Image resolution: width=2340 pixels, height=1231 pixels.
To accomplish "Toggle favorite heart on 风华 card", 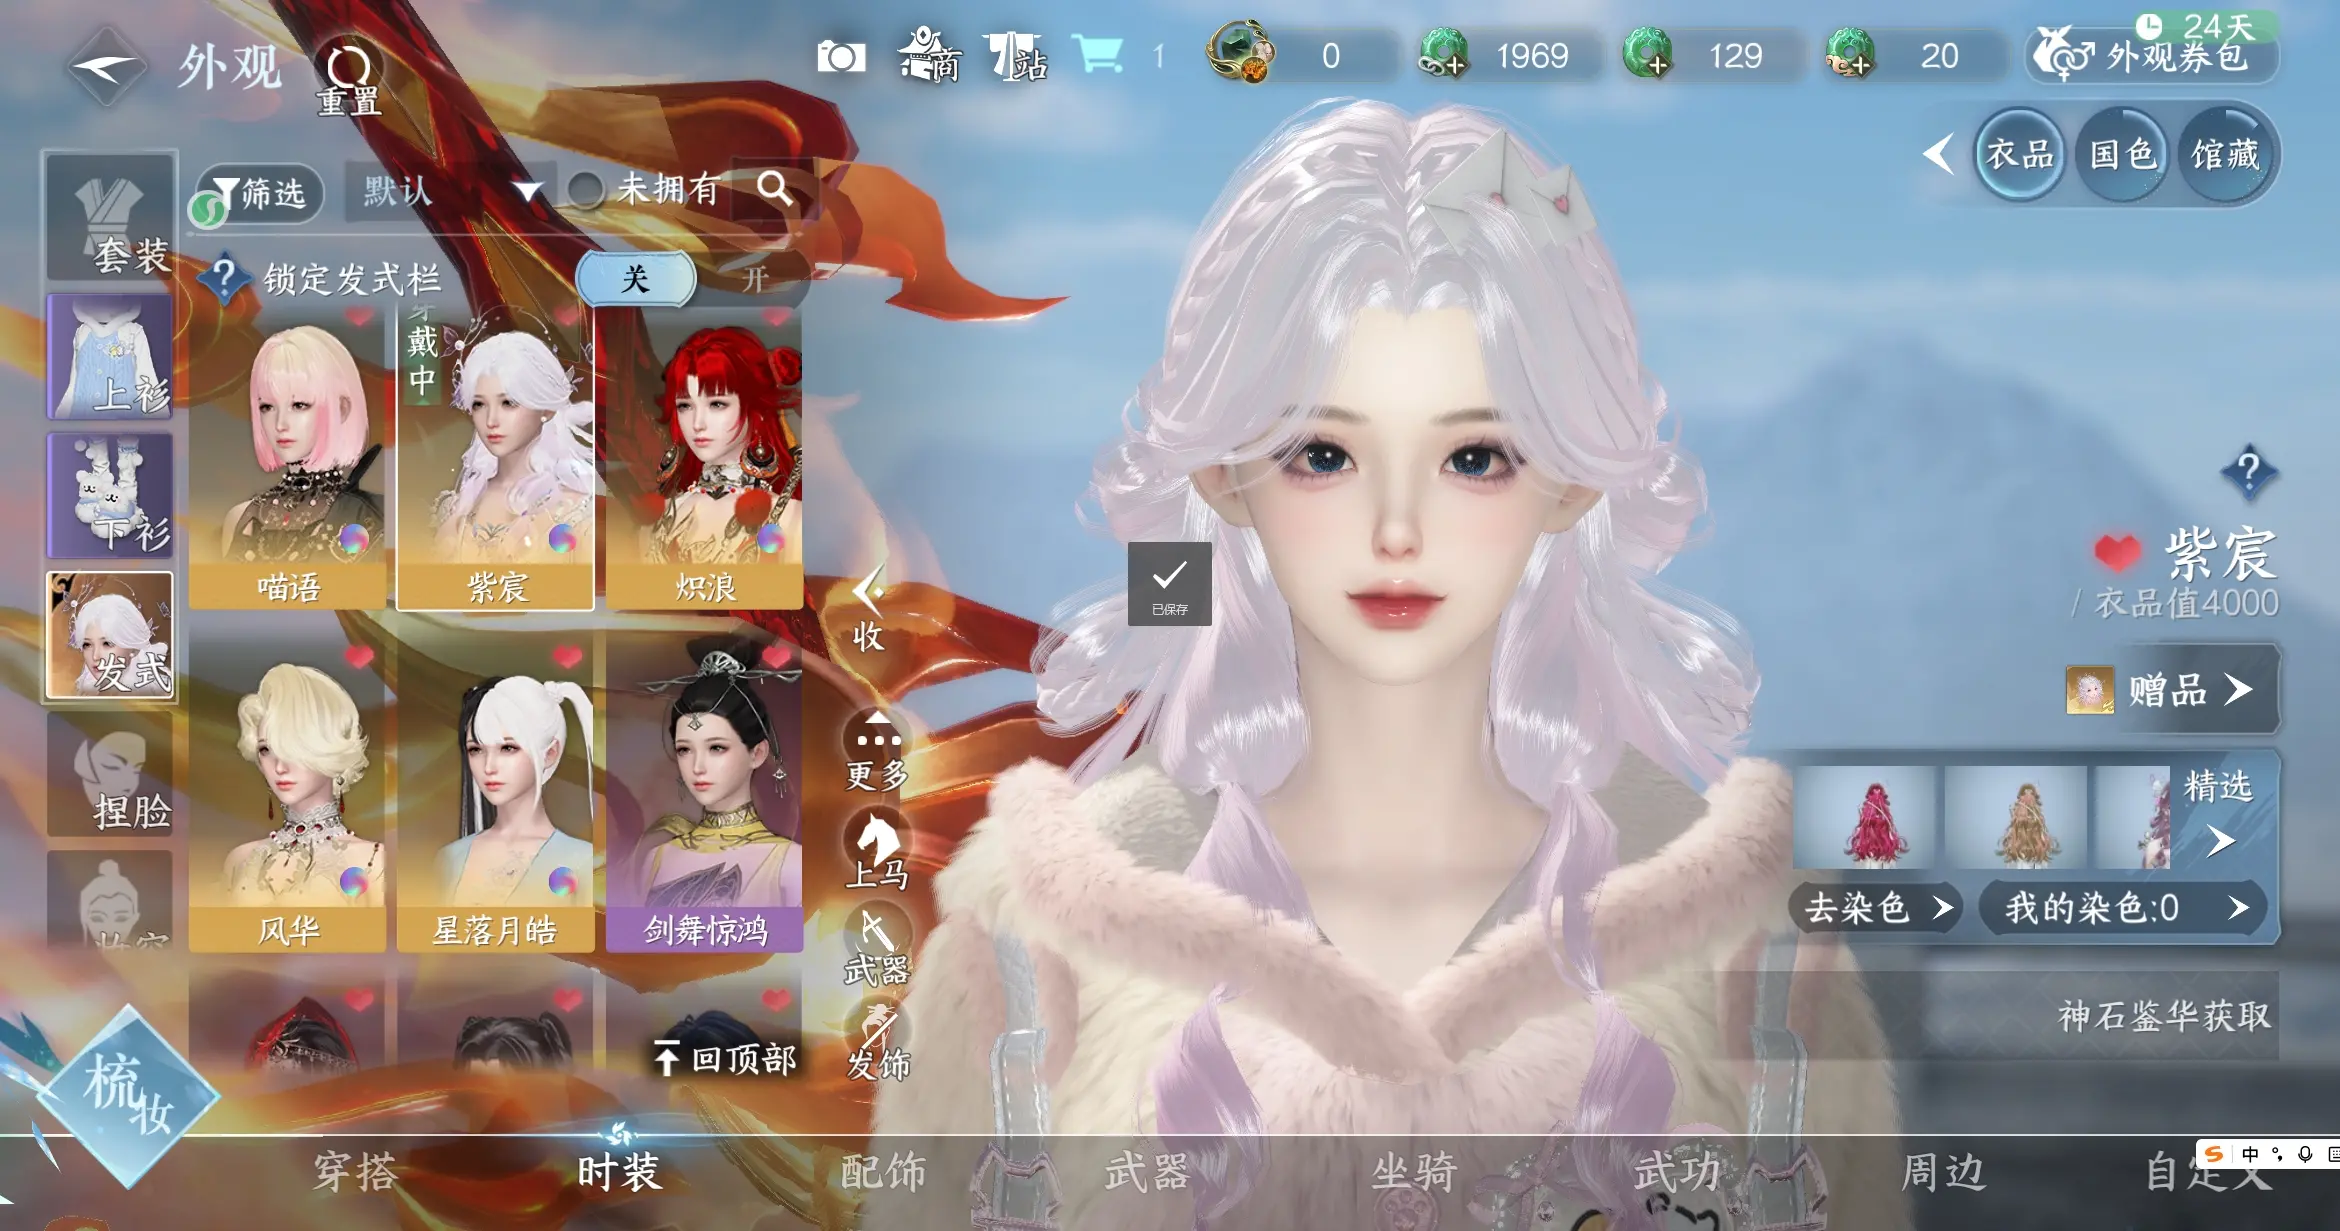I will 359,657.
